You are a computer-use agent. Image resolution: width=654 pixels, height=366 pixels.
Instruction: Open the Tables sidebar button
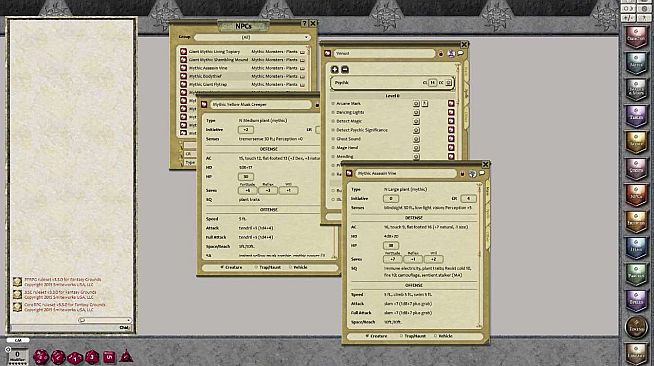[636, 116]
